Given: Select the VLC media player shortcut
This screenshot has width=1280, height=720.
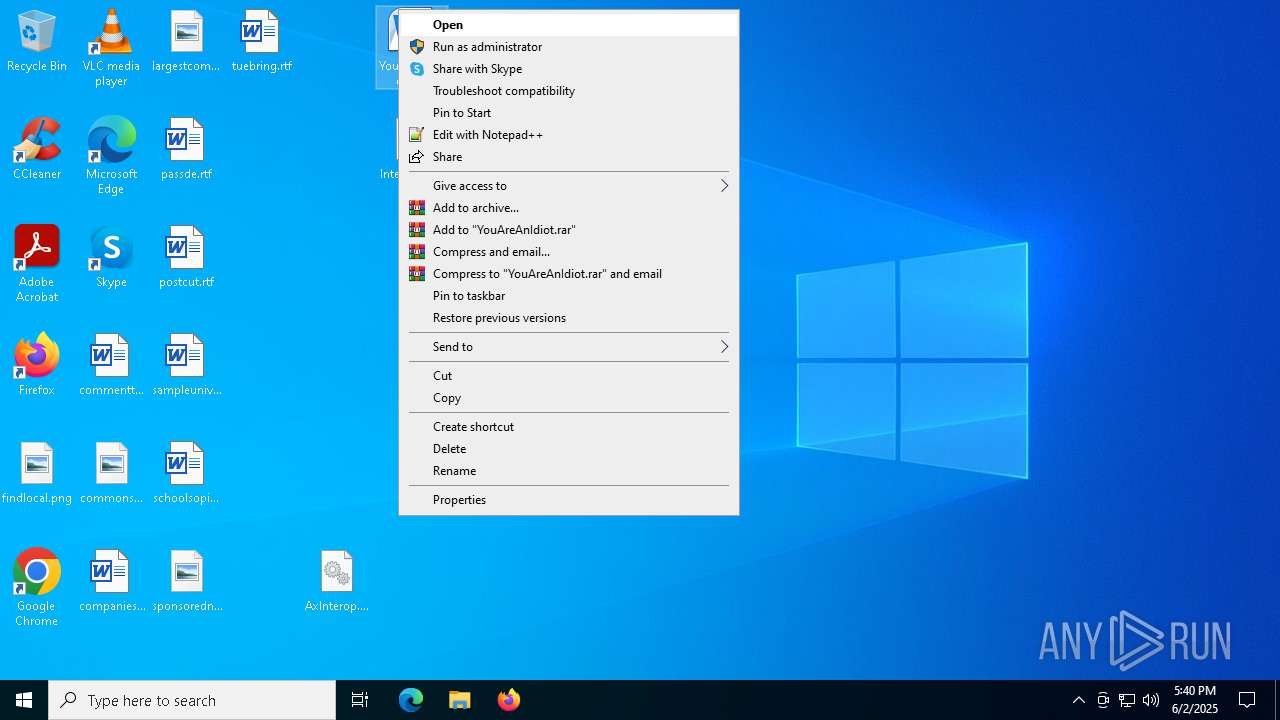Looking at the screenshot, I should point(111,48).
